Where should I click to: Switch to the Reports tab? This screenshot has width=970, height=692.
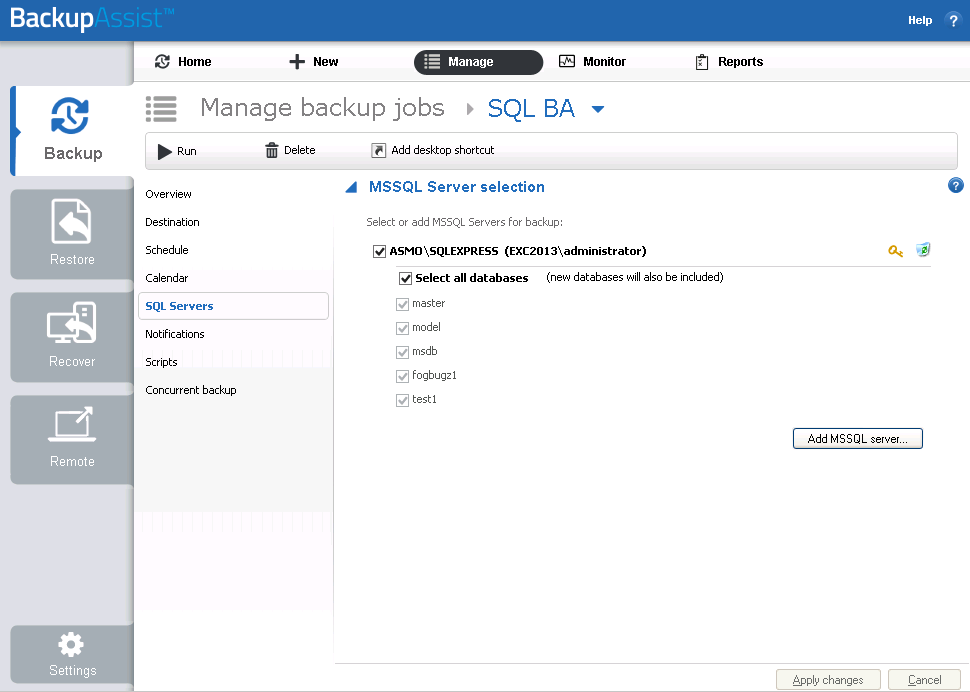point(729,62)
